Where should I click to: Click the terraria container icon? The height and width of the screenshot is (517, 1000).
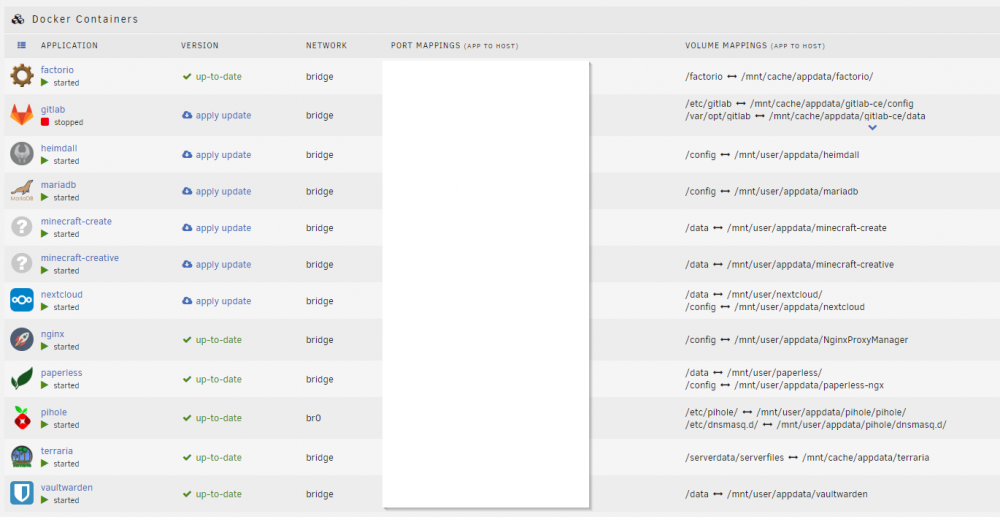pyautogui.click(x=22, y=457)
